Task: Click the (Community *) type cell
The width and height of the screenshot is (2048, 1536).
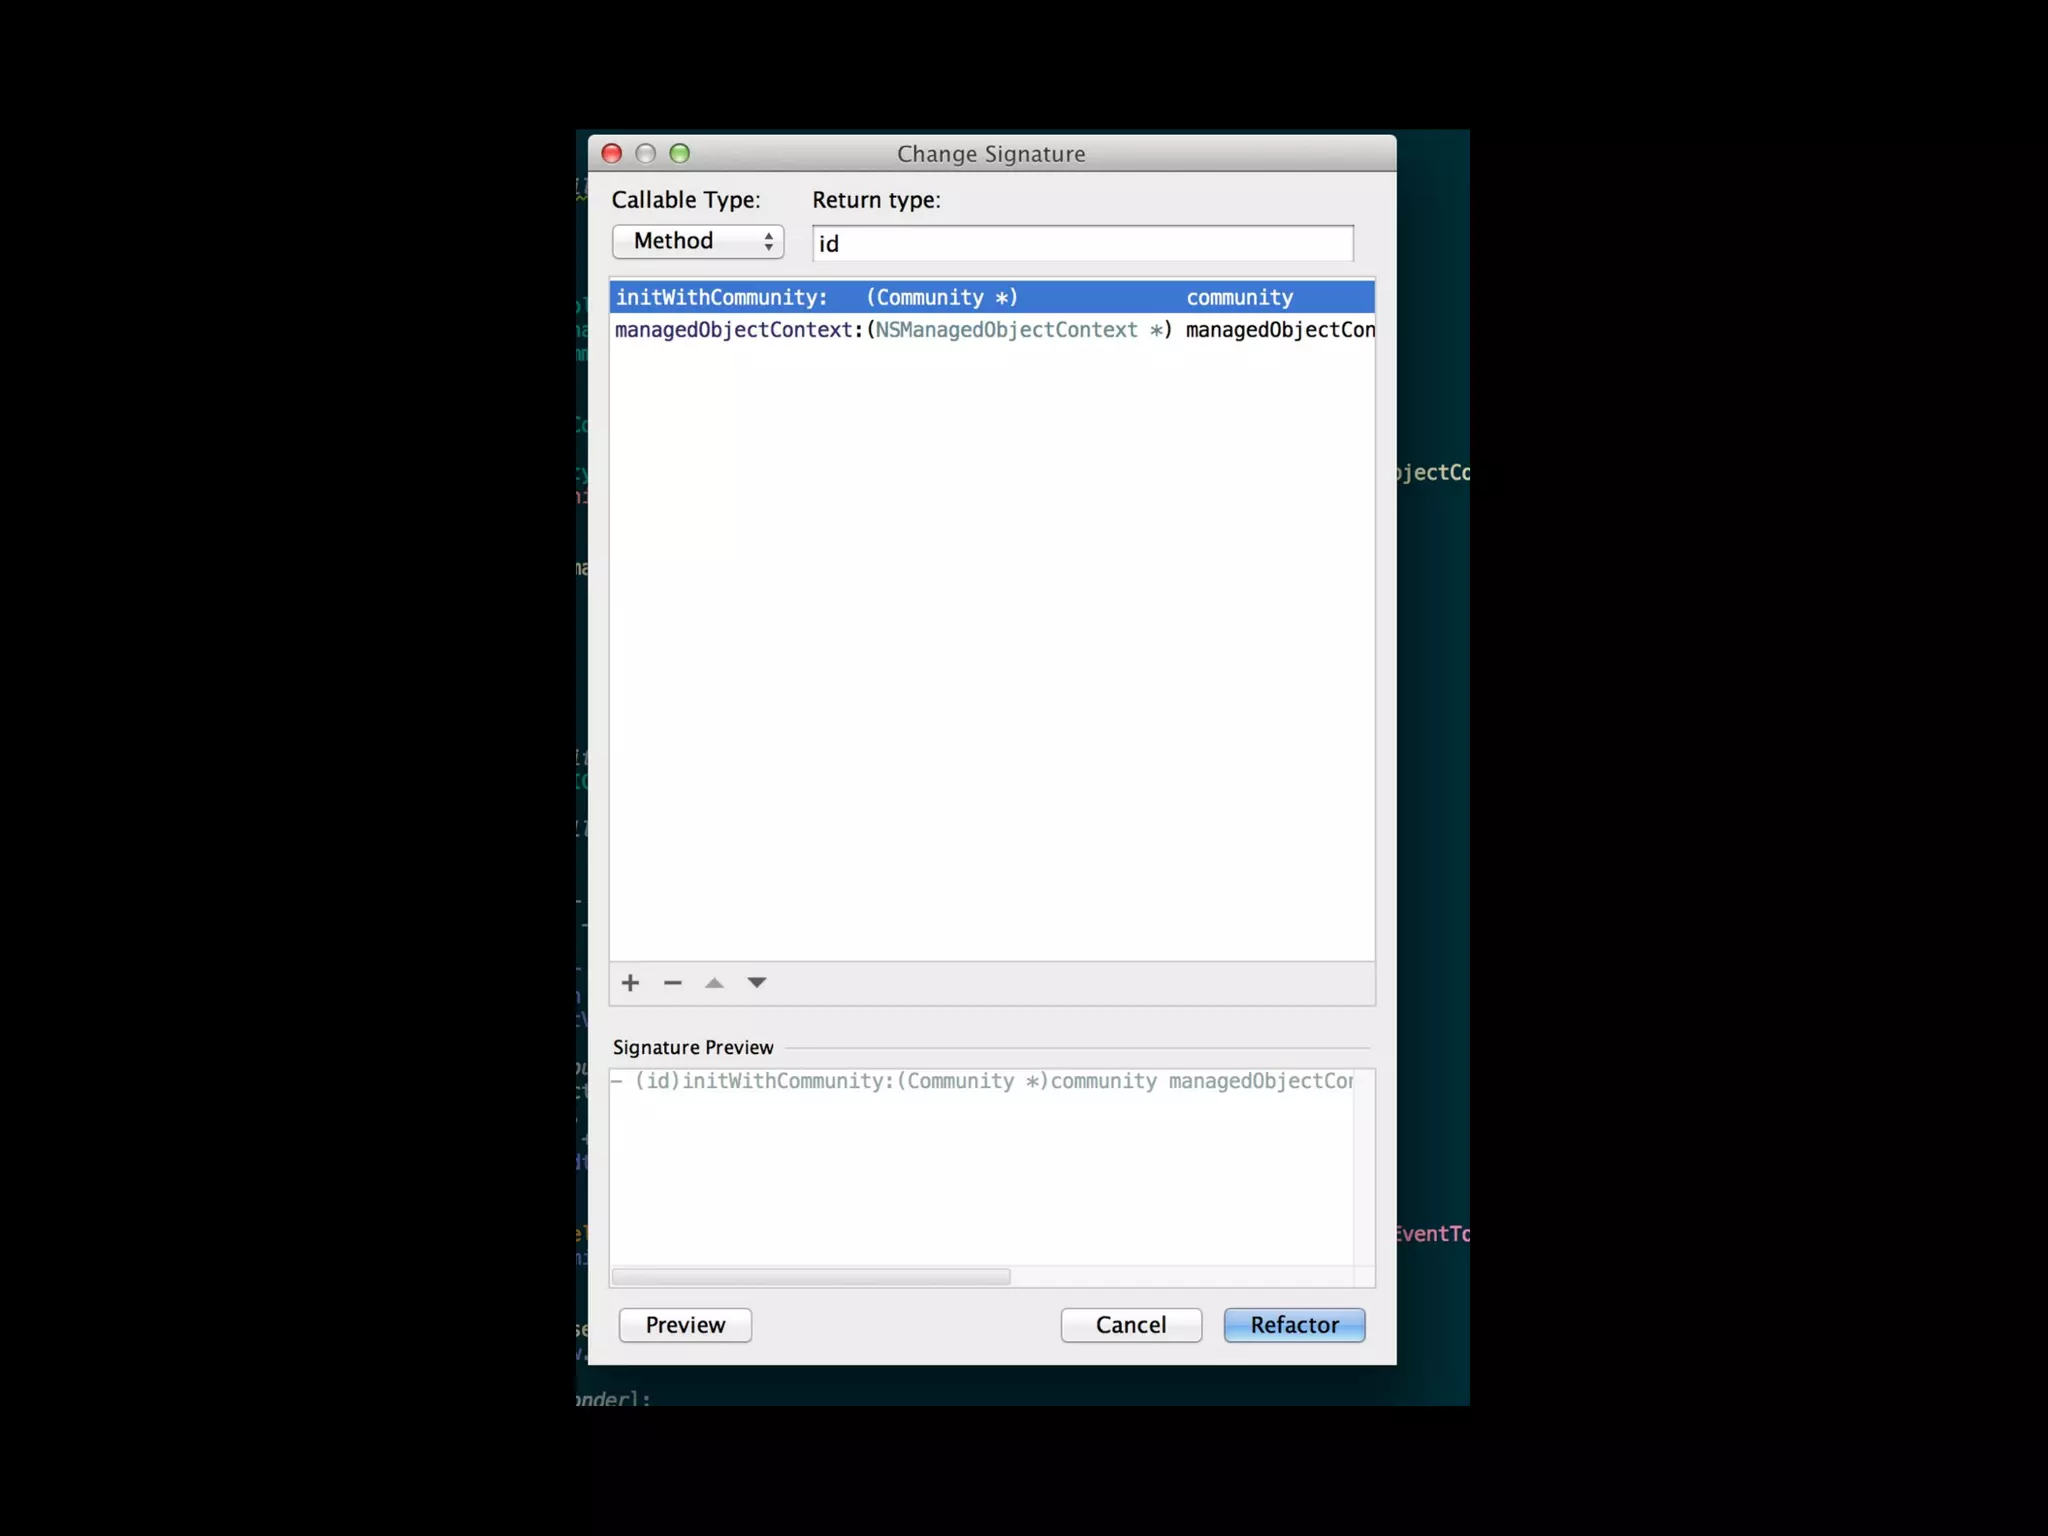Action: tap(942, 297)
